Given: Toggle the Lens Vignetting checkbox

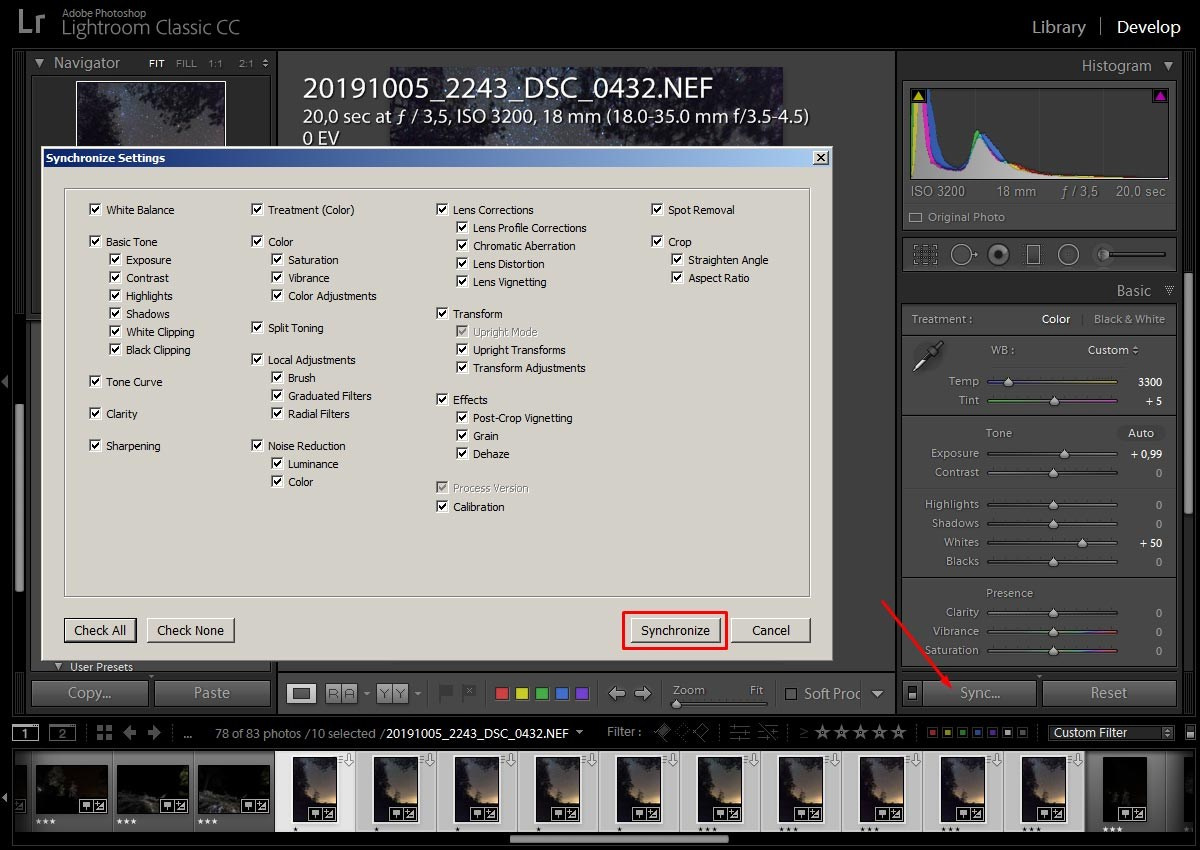Looking at the screenshot, I should click(462, 282).
